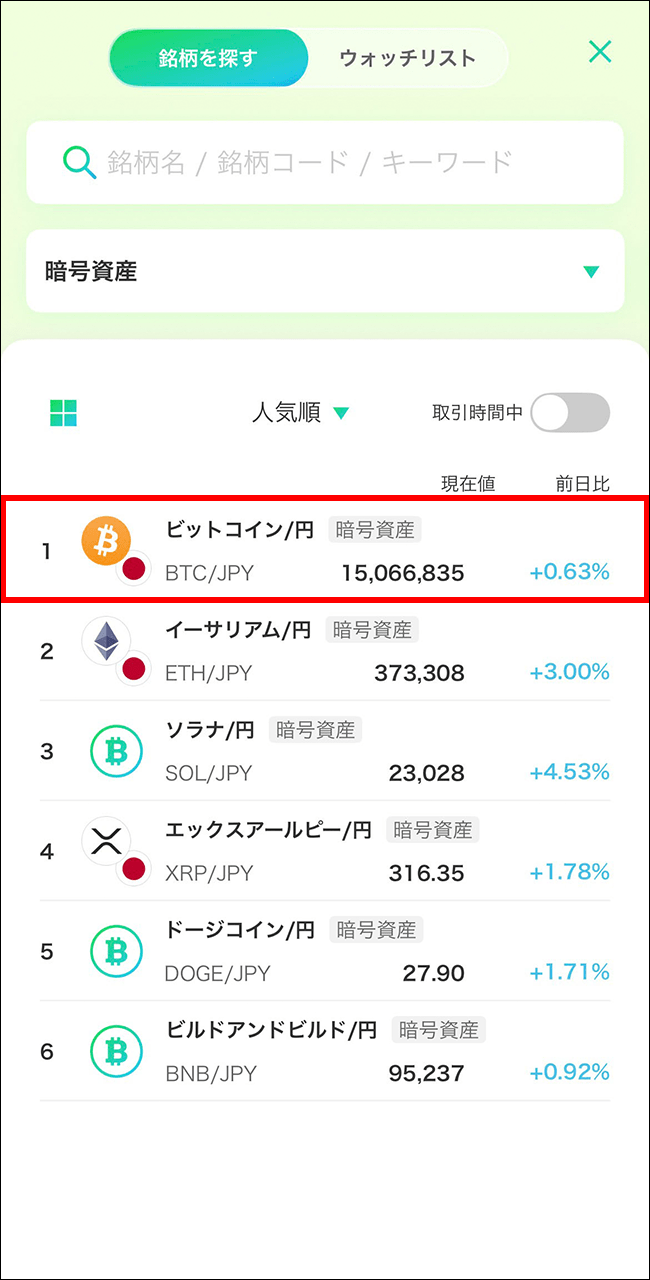Click the magnifying glass search icon

pos(79,161)
